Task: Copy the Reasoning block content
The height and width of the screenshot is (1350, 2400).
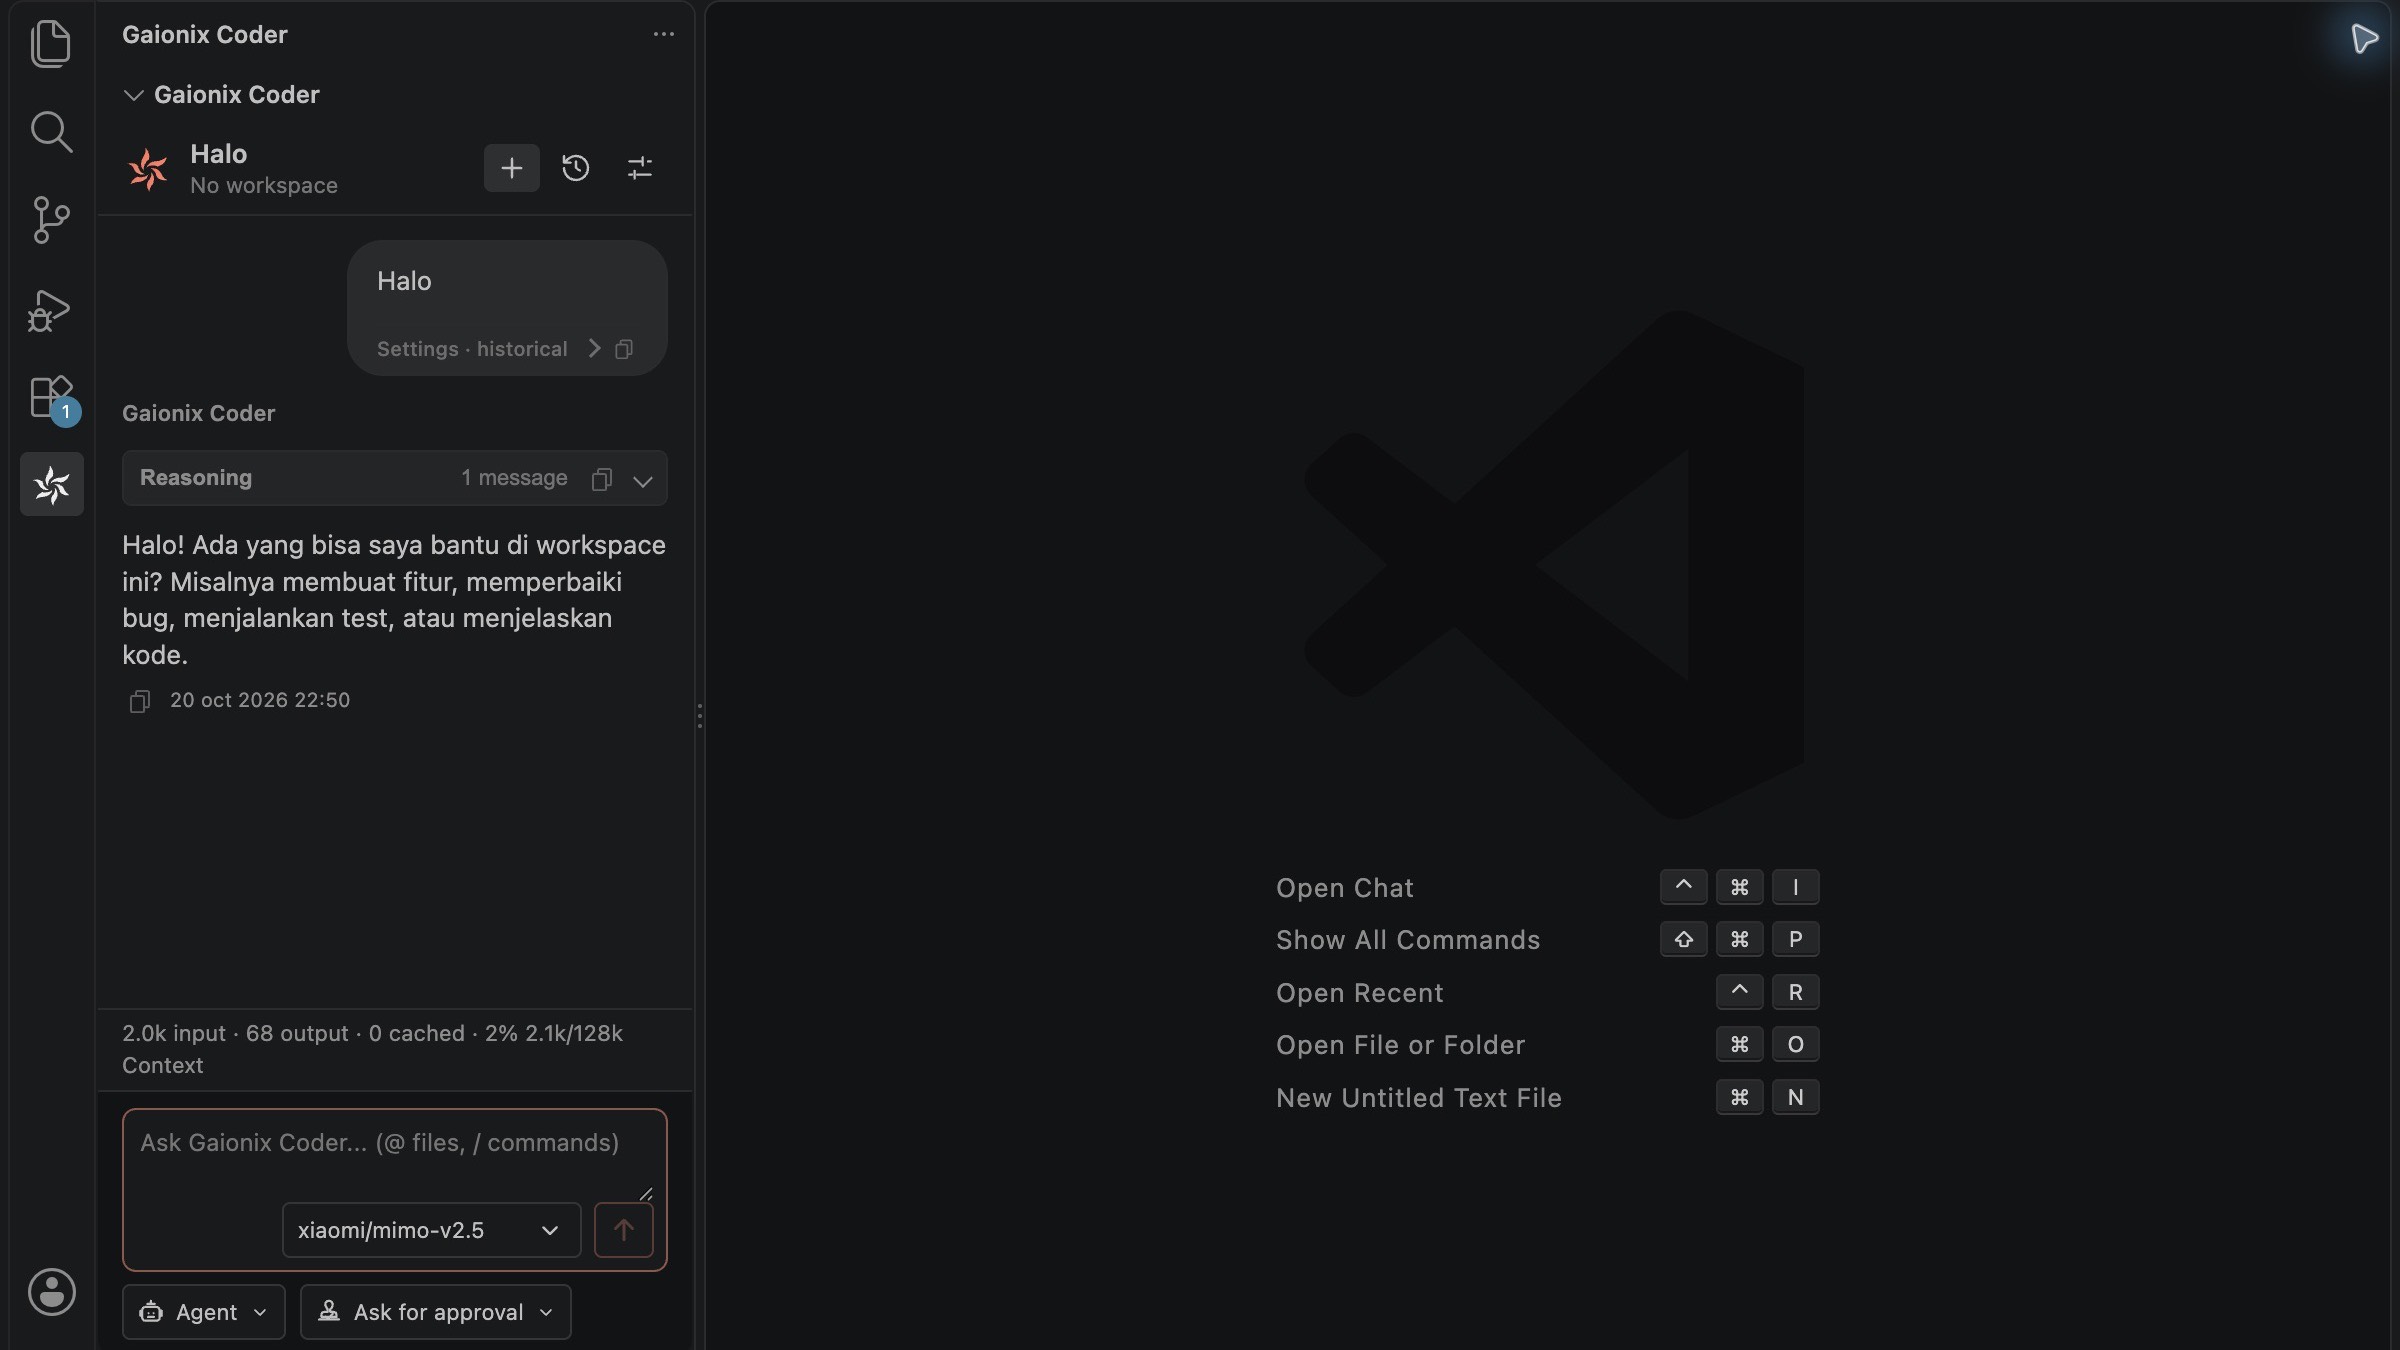Action: (x=601, y=479)
